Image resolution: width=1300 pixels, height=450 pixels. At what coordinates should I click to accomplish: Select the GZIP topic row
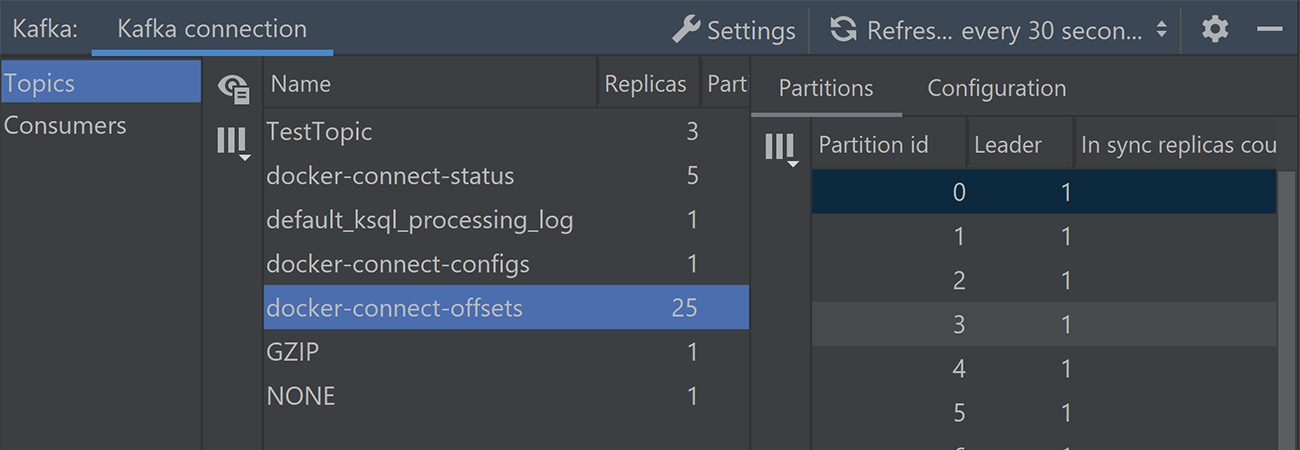click(506, 352)
